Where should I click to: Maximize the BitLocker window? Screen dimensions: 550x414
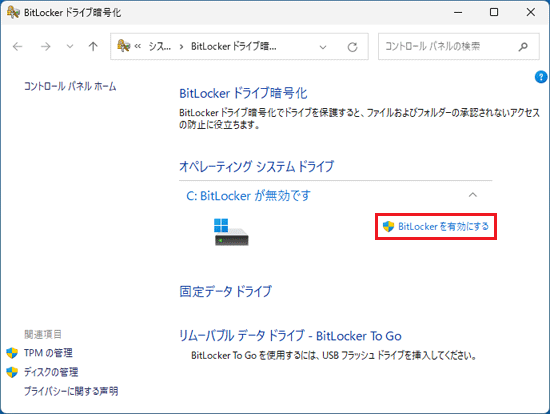pos(494,12)
